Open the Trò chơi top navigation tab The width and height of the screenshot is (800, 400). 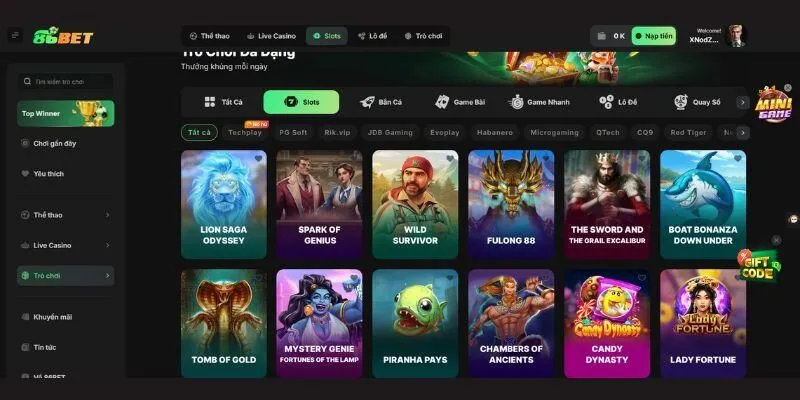pos(423,36)
